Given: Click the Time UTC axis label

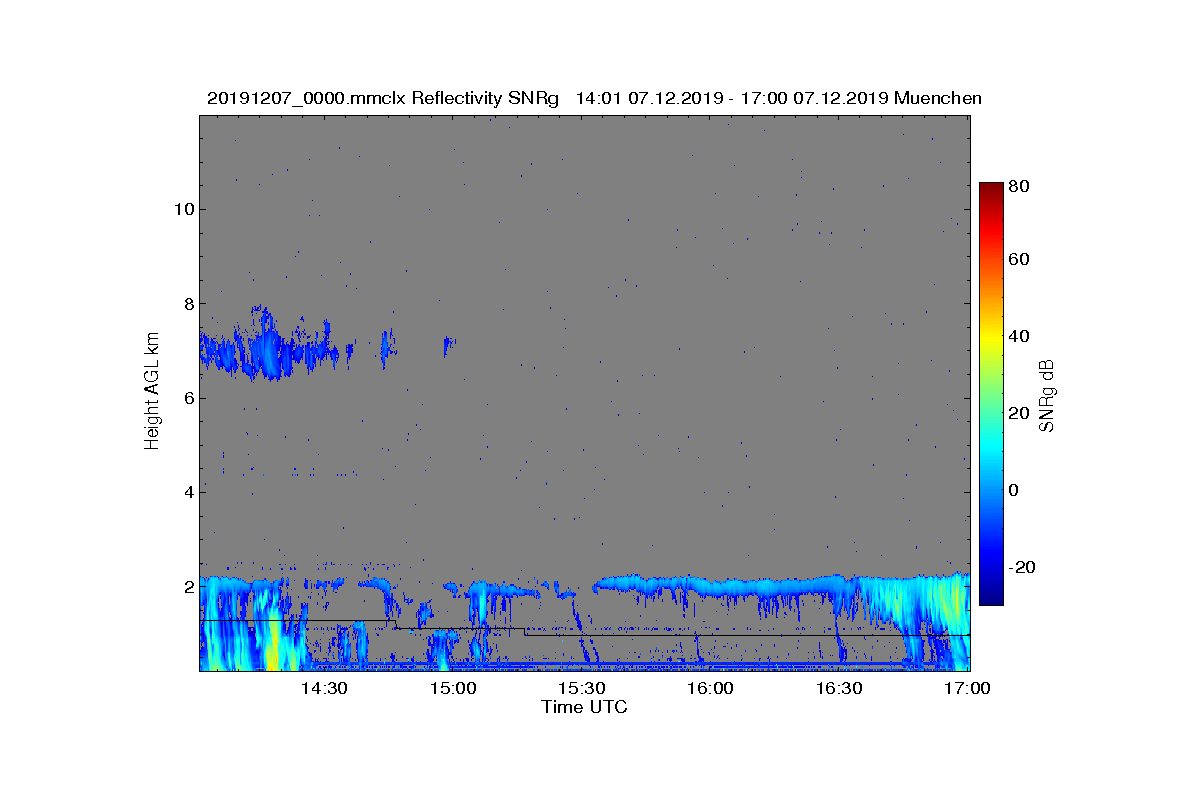Looking at the screenshot, I should [585, 707].
